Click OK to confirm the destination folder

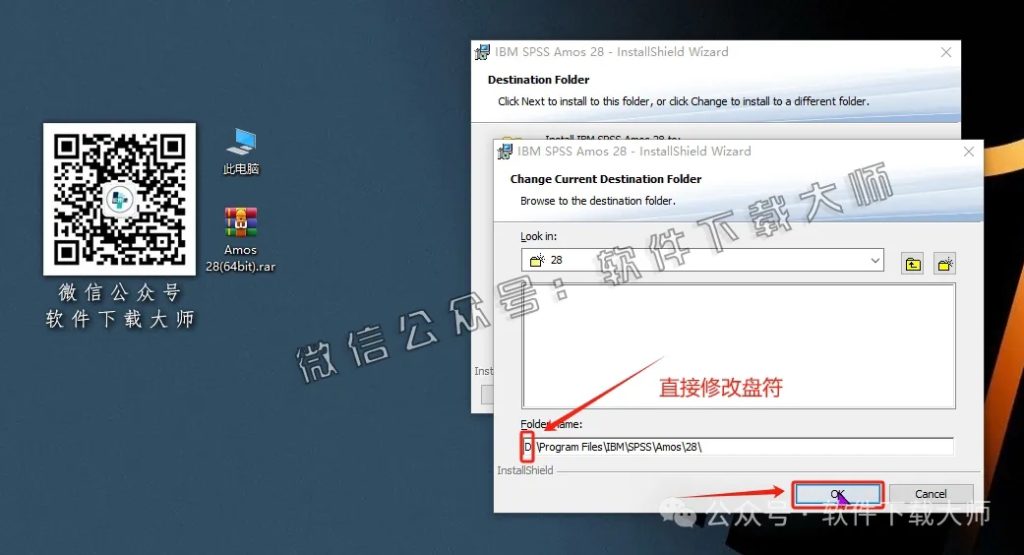[x=838, y=494]
